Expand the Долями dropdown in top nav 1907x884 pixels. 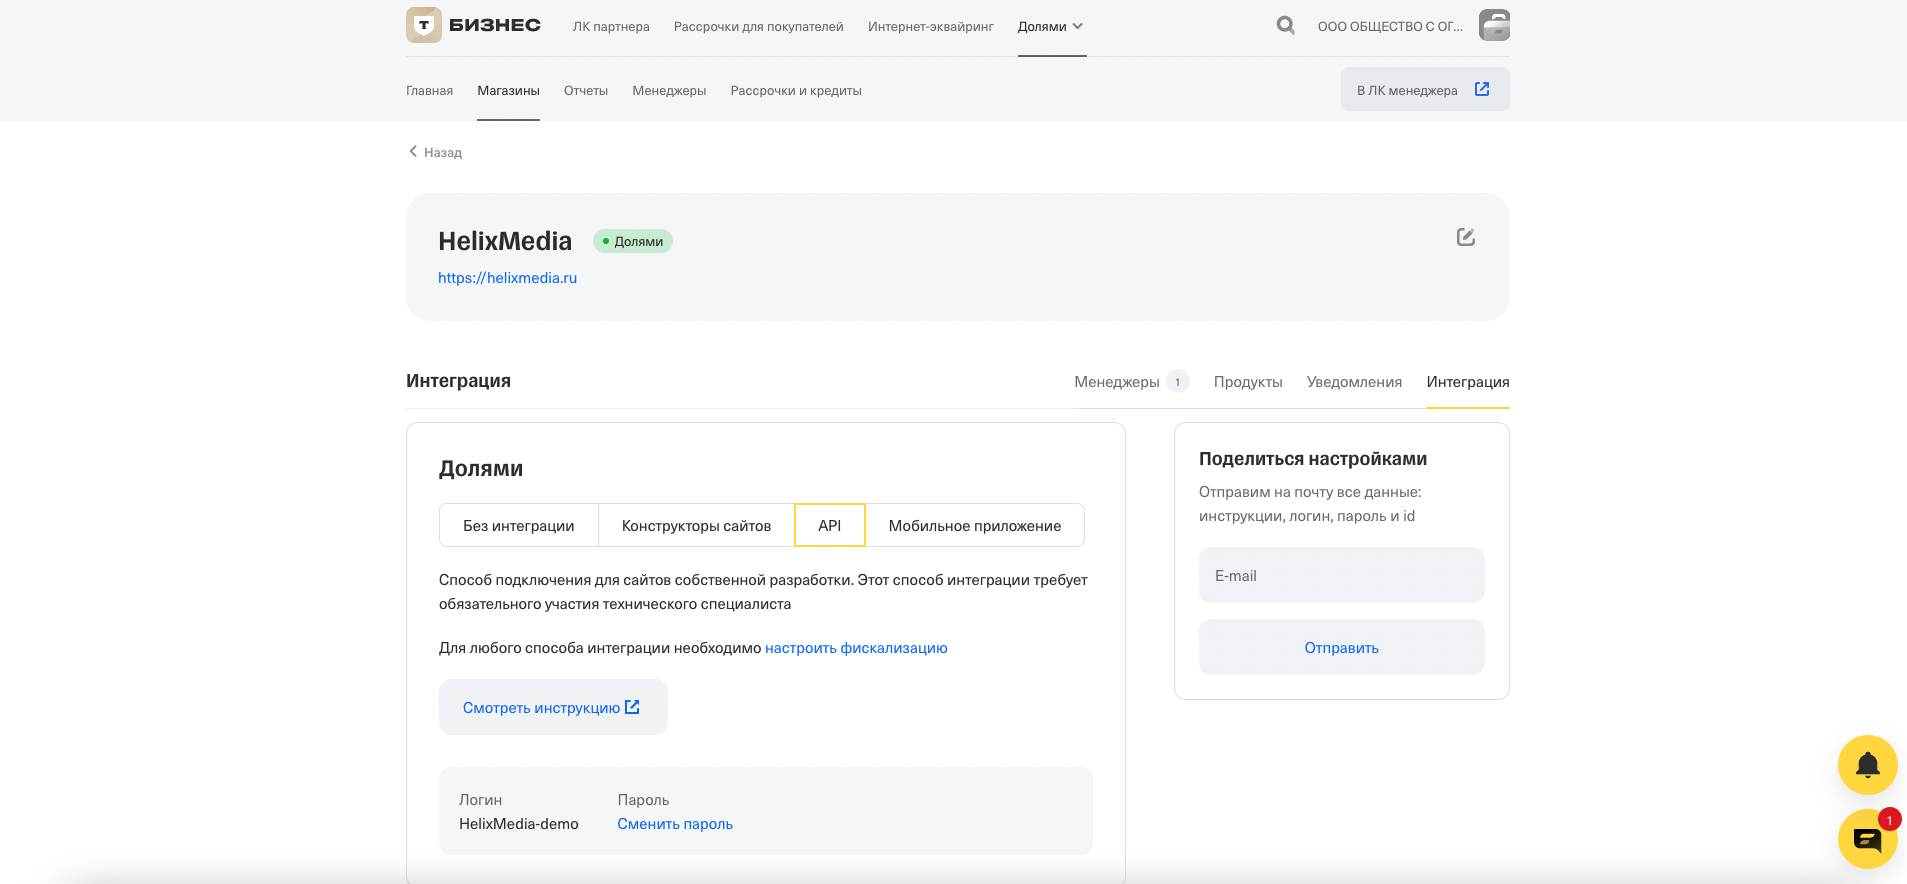[1051, 27]
